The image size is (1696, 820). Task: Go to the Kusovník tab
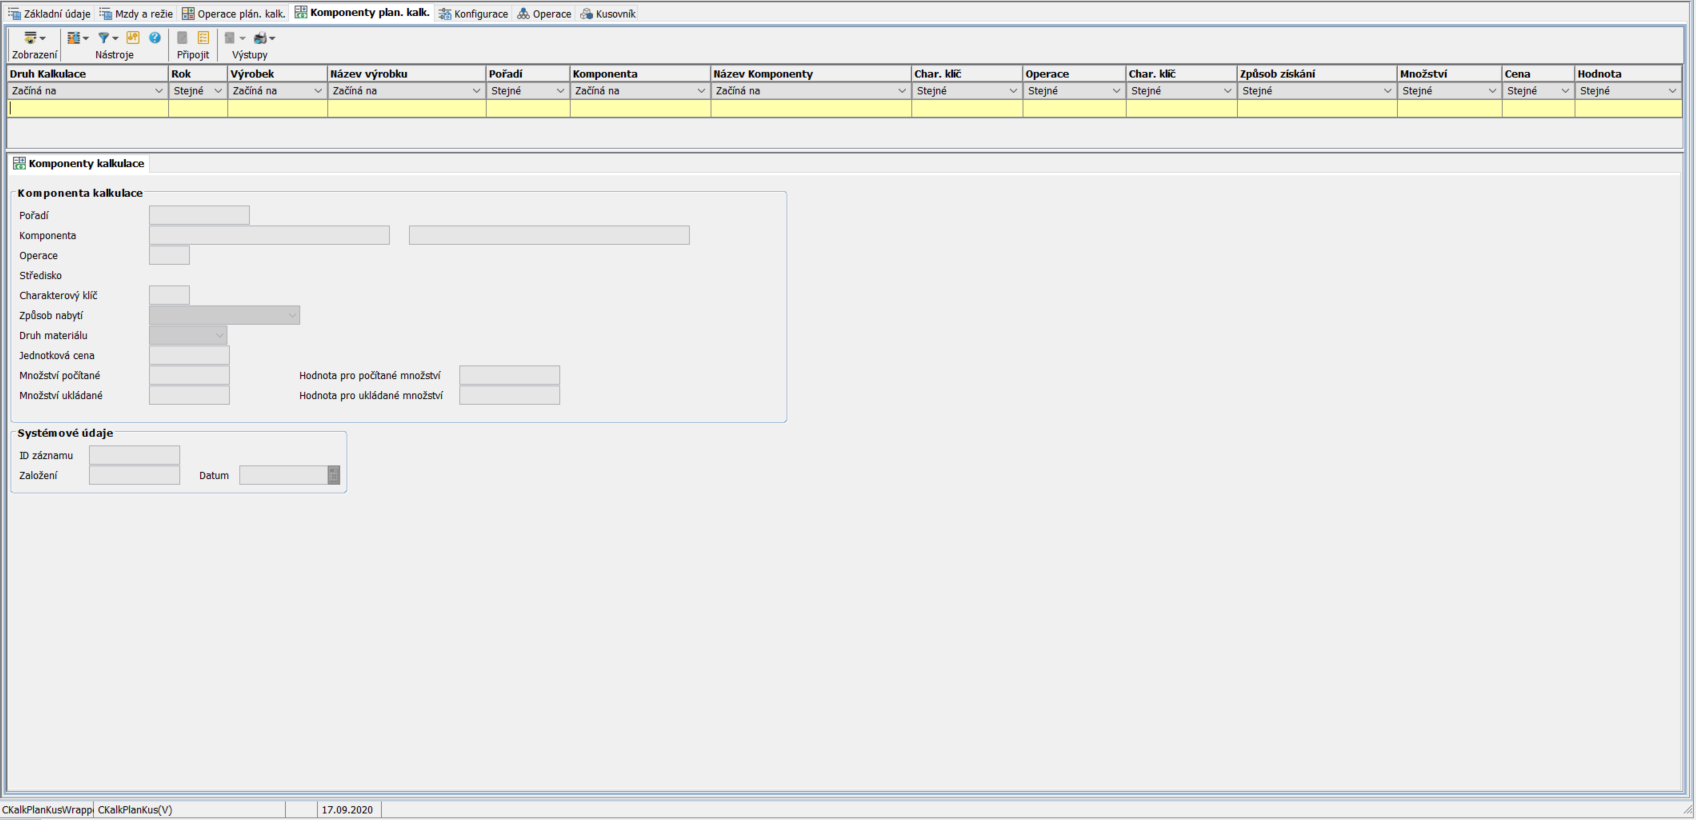(x=608, y=14)
